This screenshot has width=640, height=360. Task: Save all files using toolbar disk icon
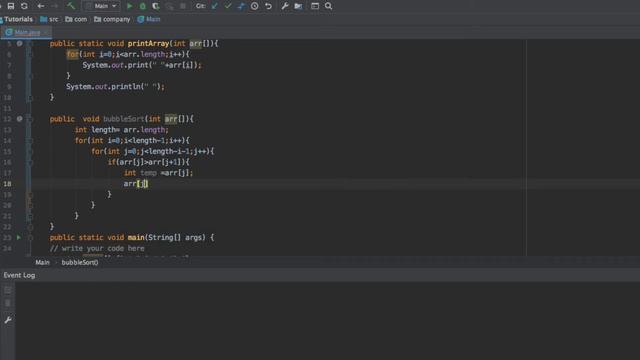click(11, 6)
